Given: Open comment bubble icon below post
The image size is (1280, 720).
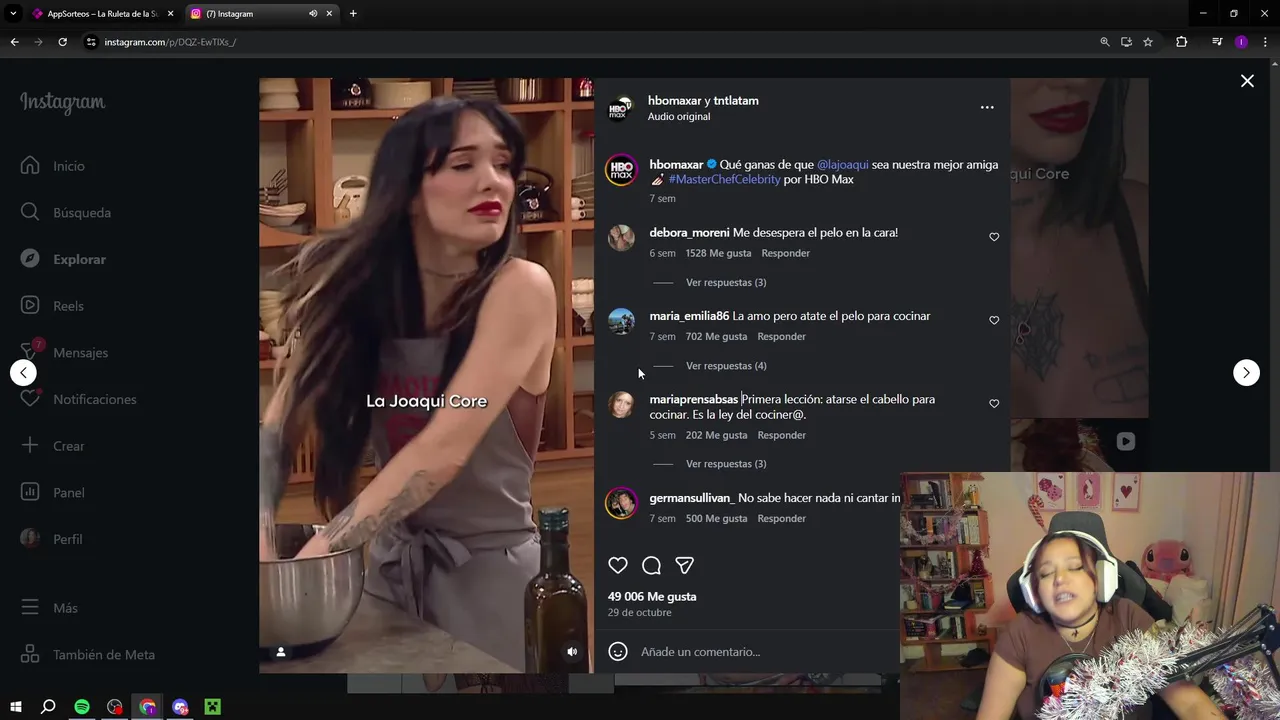Looking at the screenshot, I should pos(651,566).
